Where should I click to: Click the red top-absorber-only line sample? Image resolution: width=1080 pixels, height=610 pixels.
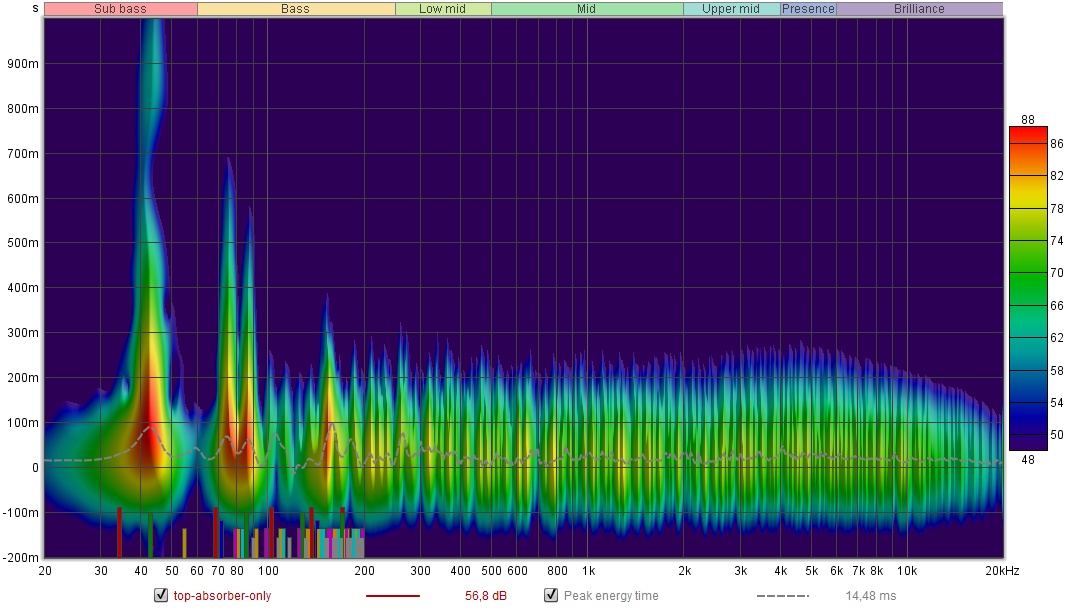392,596
